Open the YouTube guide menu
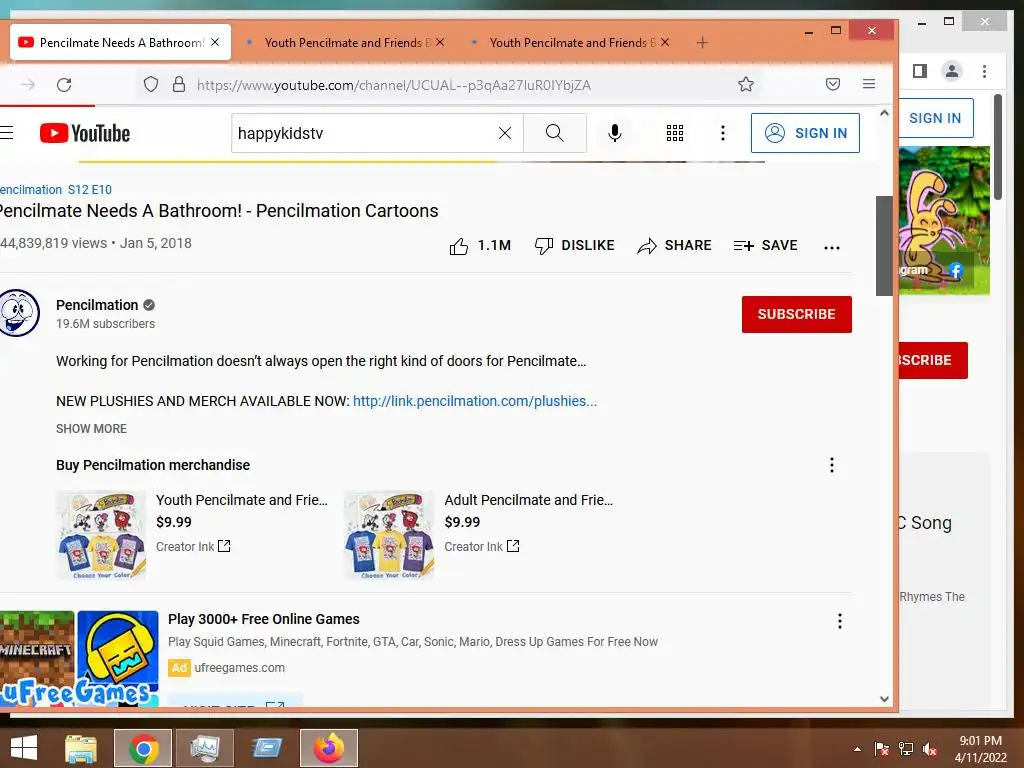1024x768 pixels. coord(7,133)
